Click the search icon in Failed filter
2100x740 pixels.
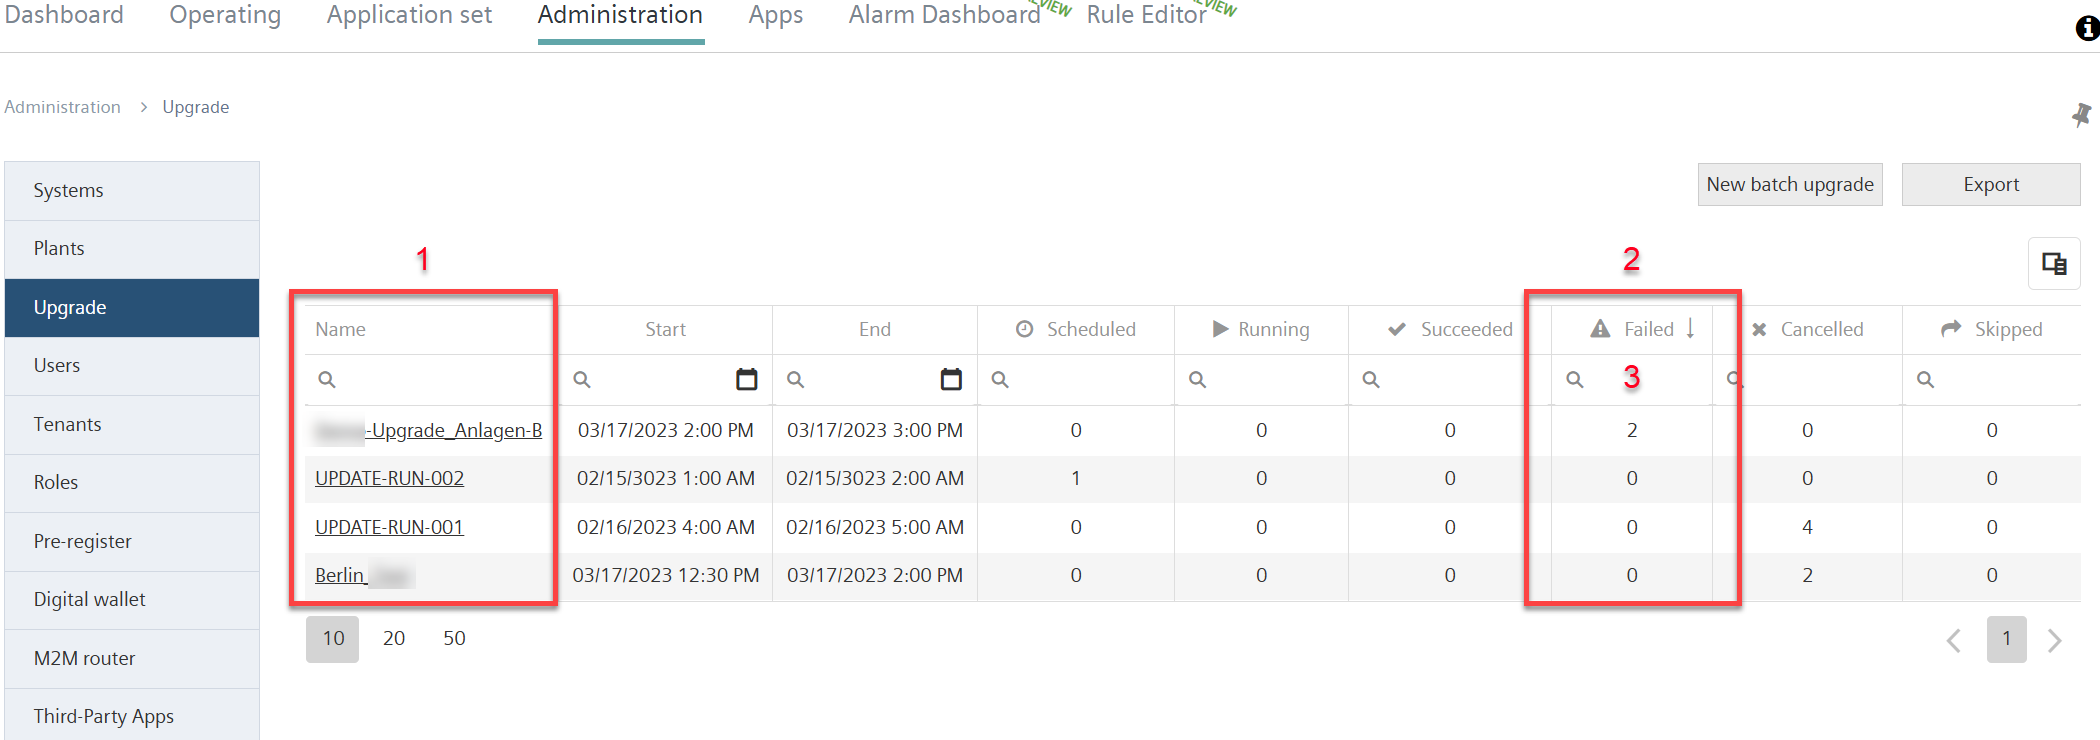1575,380
